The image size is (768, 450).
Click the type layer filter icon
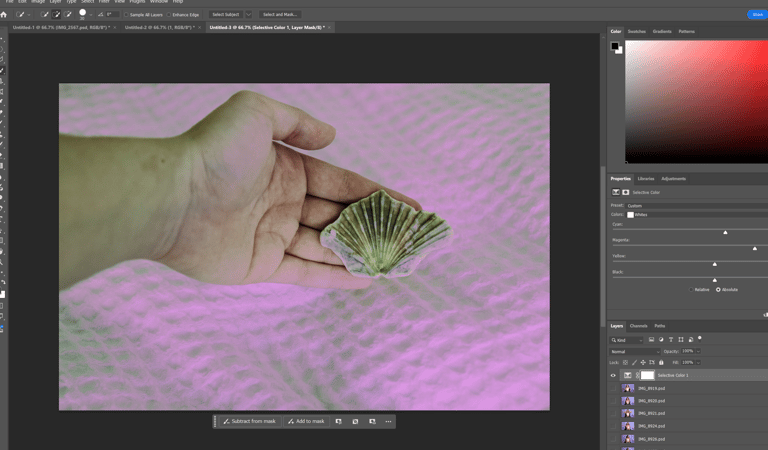point(670,340)
